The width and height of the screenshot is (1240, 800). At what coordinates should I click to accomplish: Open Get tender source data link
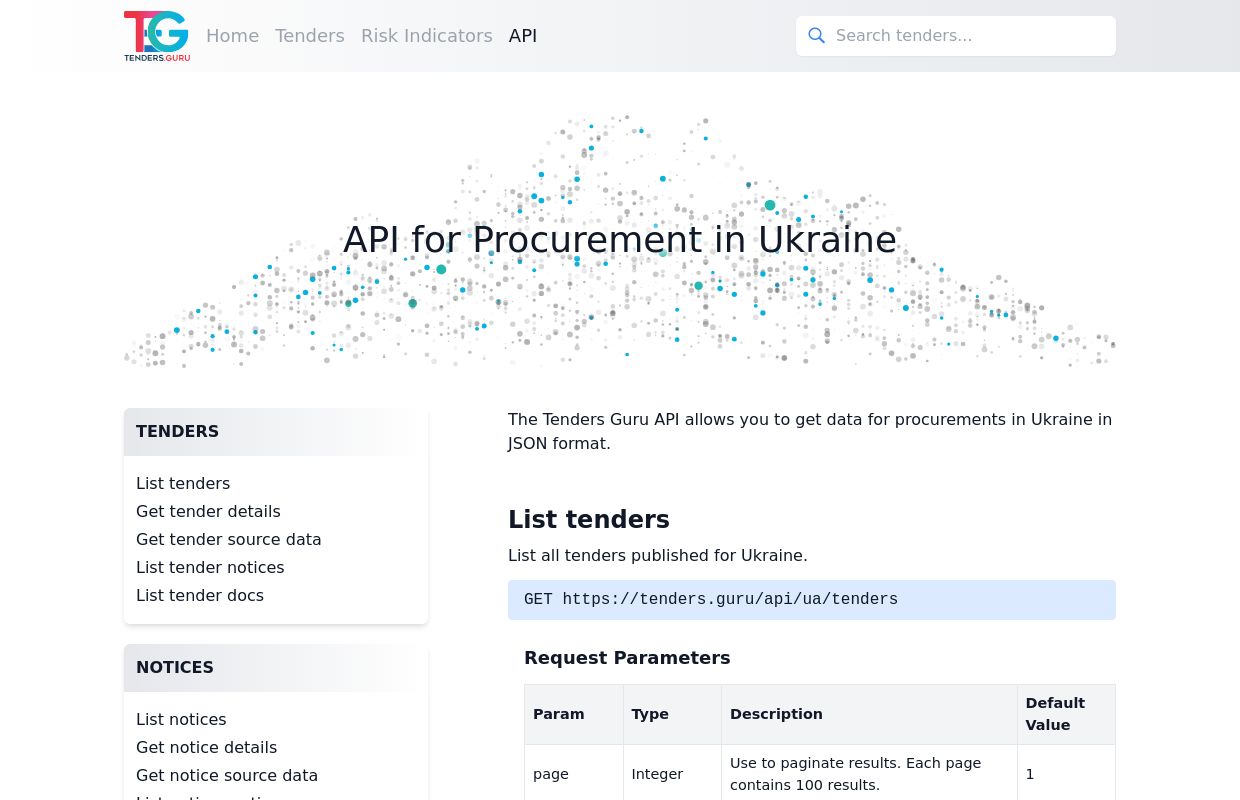click(229, 540)
